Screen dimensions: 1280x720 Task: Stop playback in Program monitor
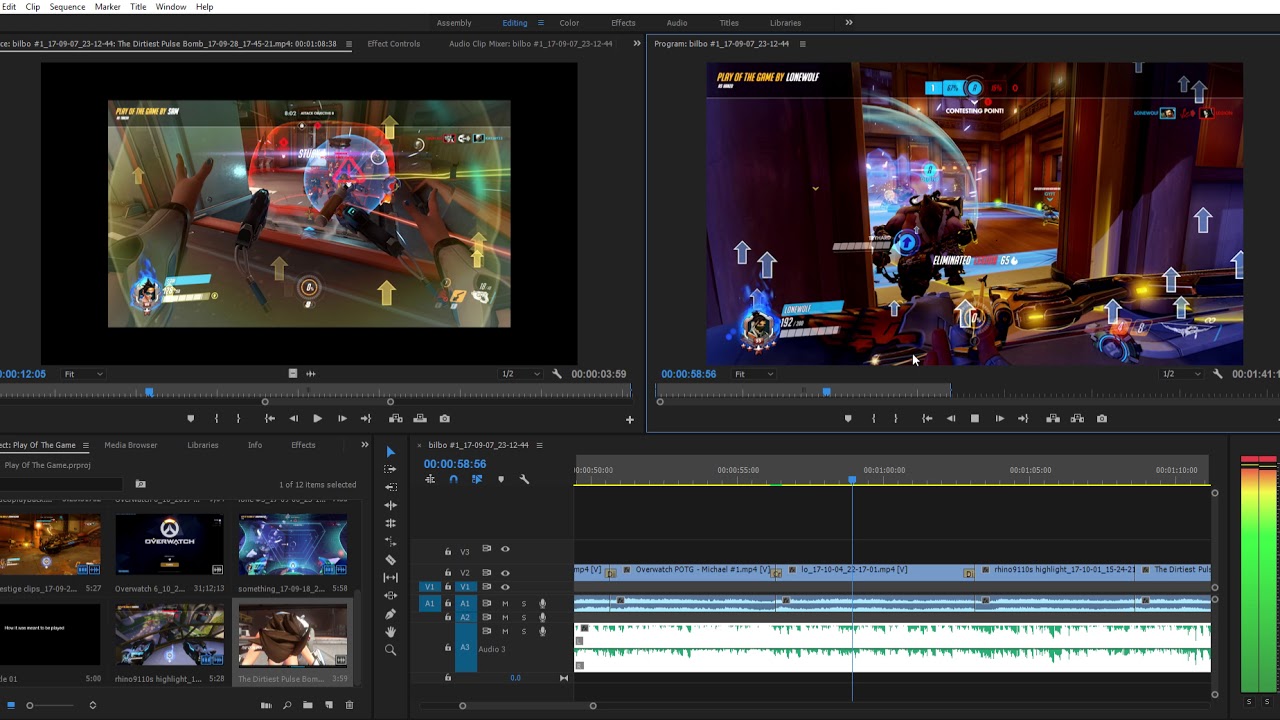coord(975,419)
